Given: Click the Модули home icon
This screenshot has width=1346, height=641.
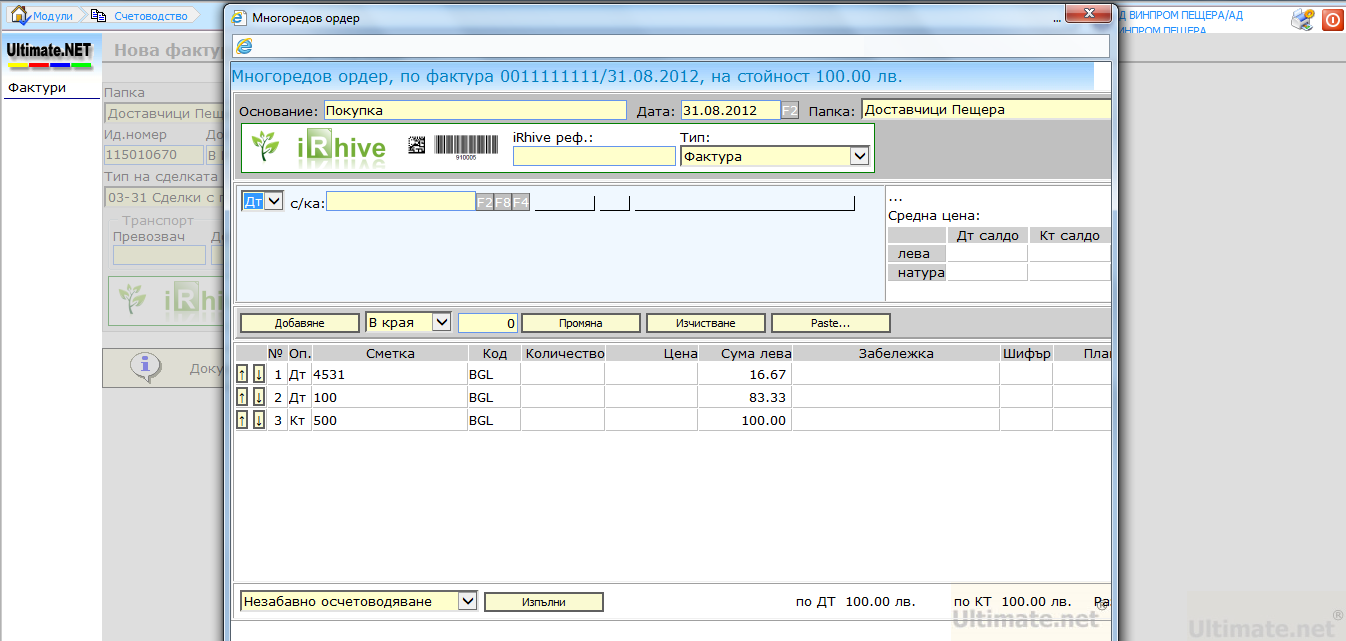Looking at the screenshot, I should [19, 16].
